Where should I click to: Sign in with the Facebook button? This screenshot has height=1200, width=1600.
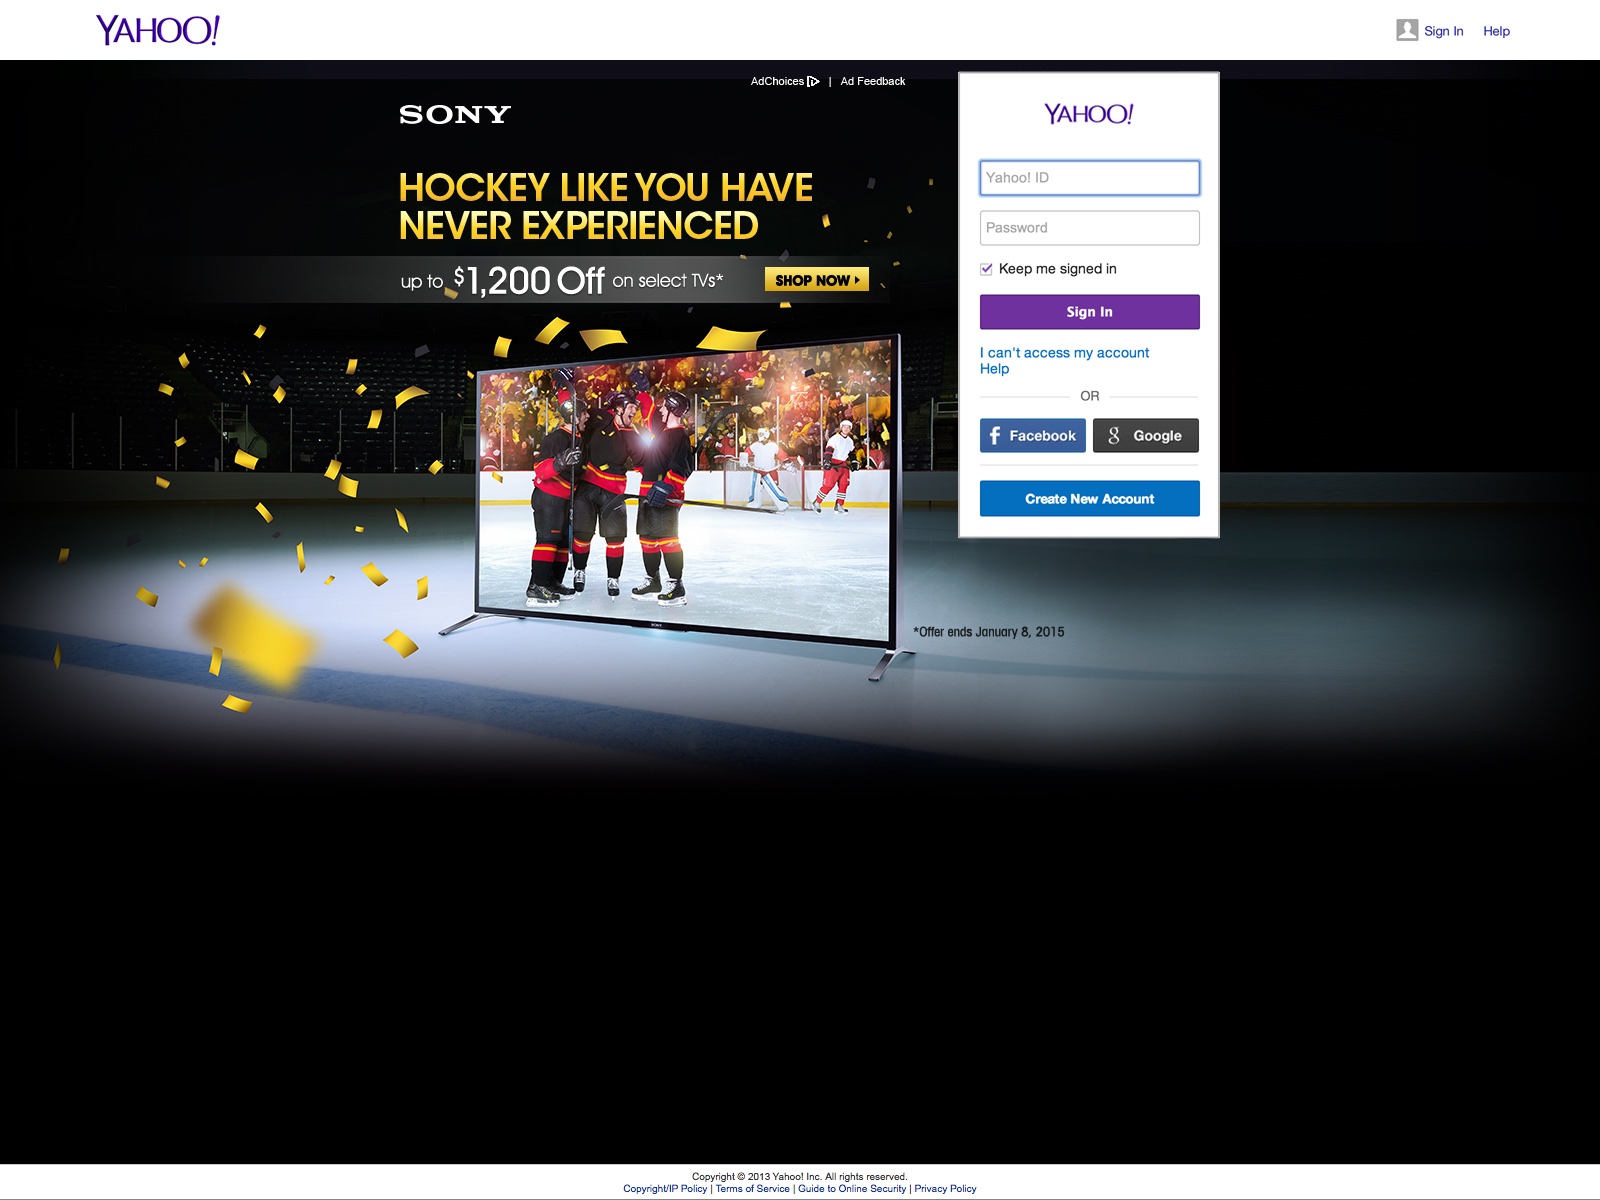pyautogui.click(x=1032, y=436)
